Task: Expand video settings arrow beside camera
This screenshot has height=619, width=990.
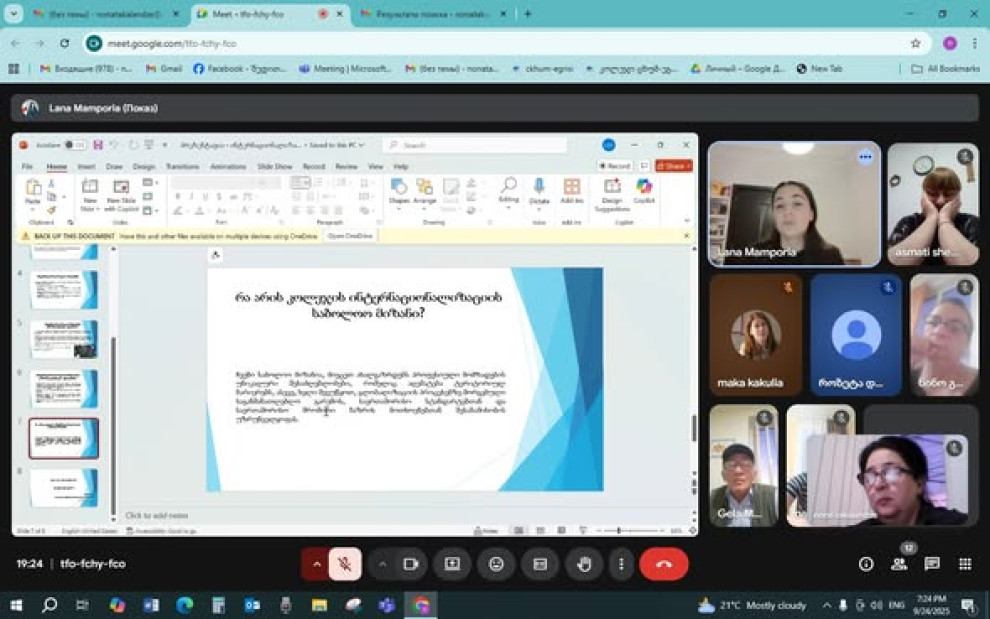Action: pyautogui.click(x=382, y=564)
